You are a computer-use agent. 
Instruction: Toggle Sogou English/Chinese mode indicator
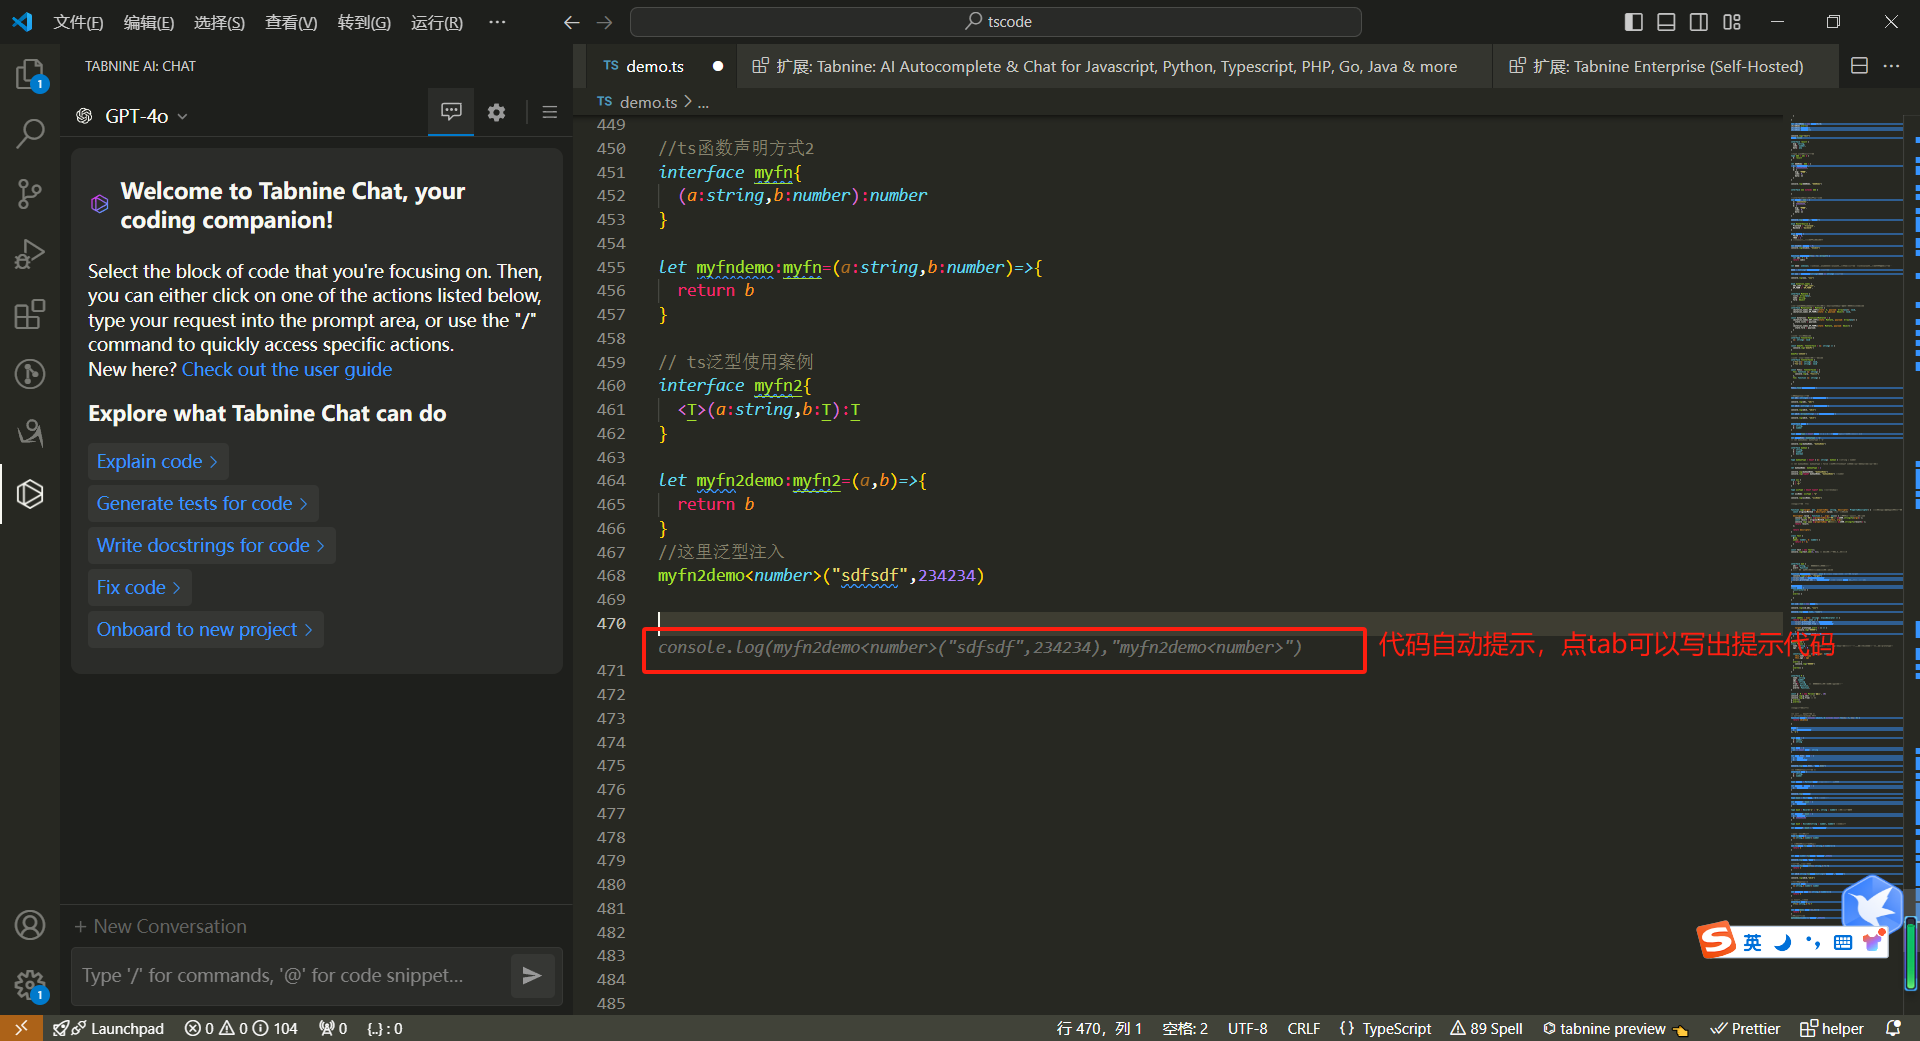(x=1753, y=942)
